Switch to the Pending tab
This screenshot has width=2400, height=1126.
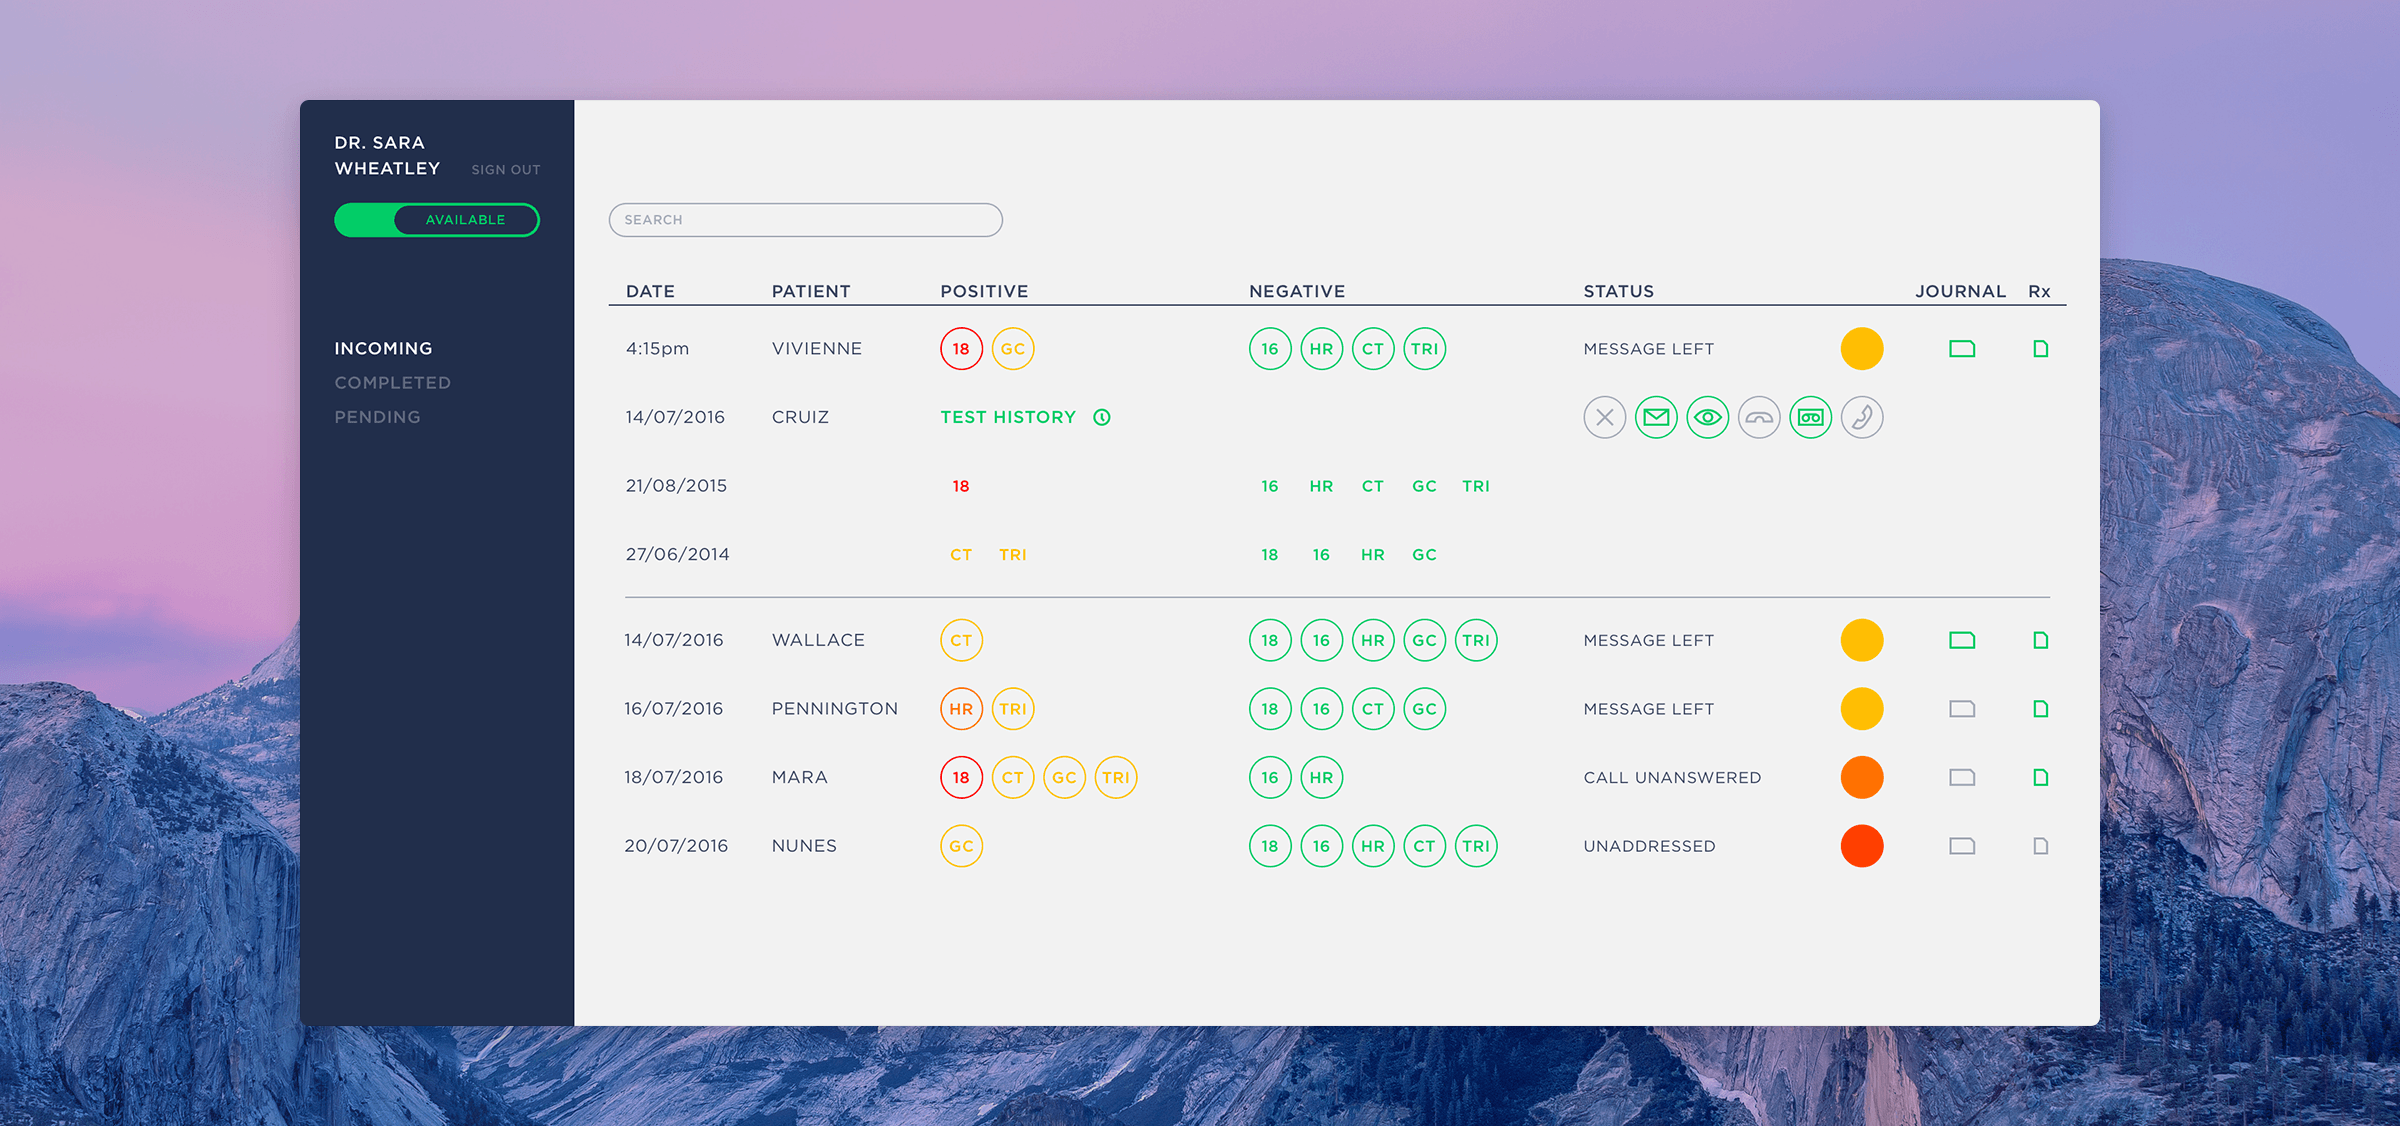(377, 417)
